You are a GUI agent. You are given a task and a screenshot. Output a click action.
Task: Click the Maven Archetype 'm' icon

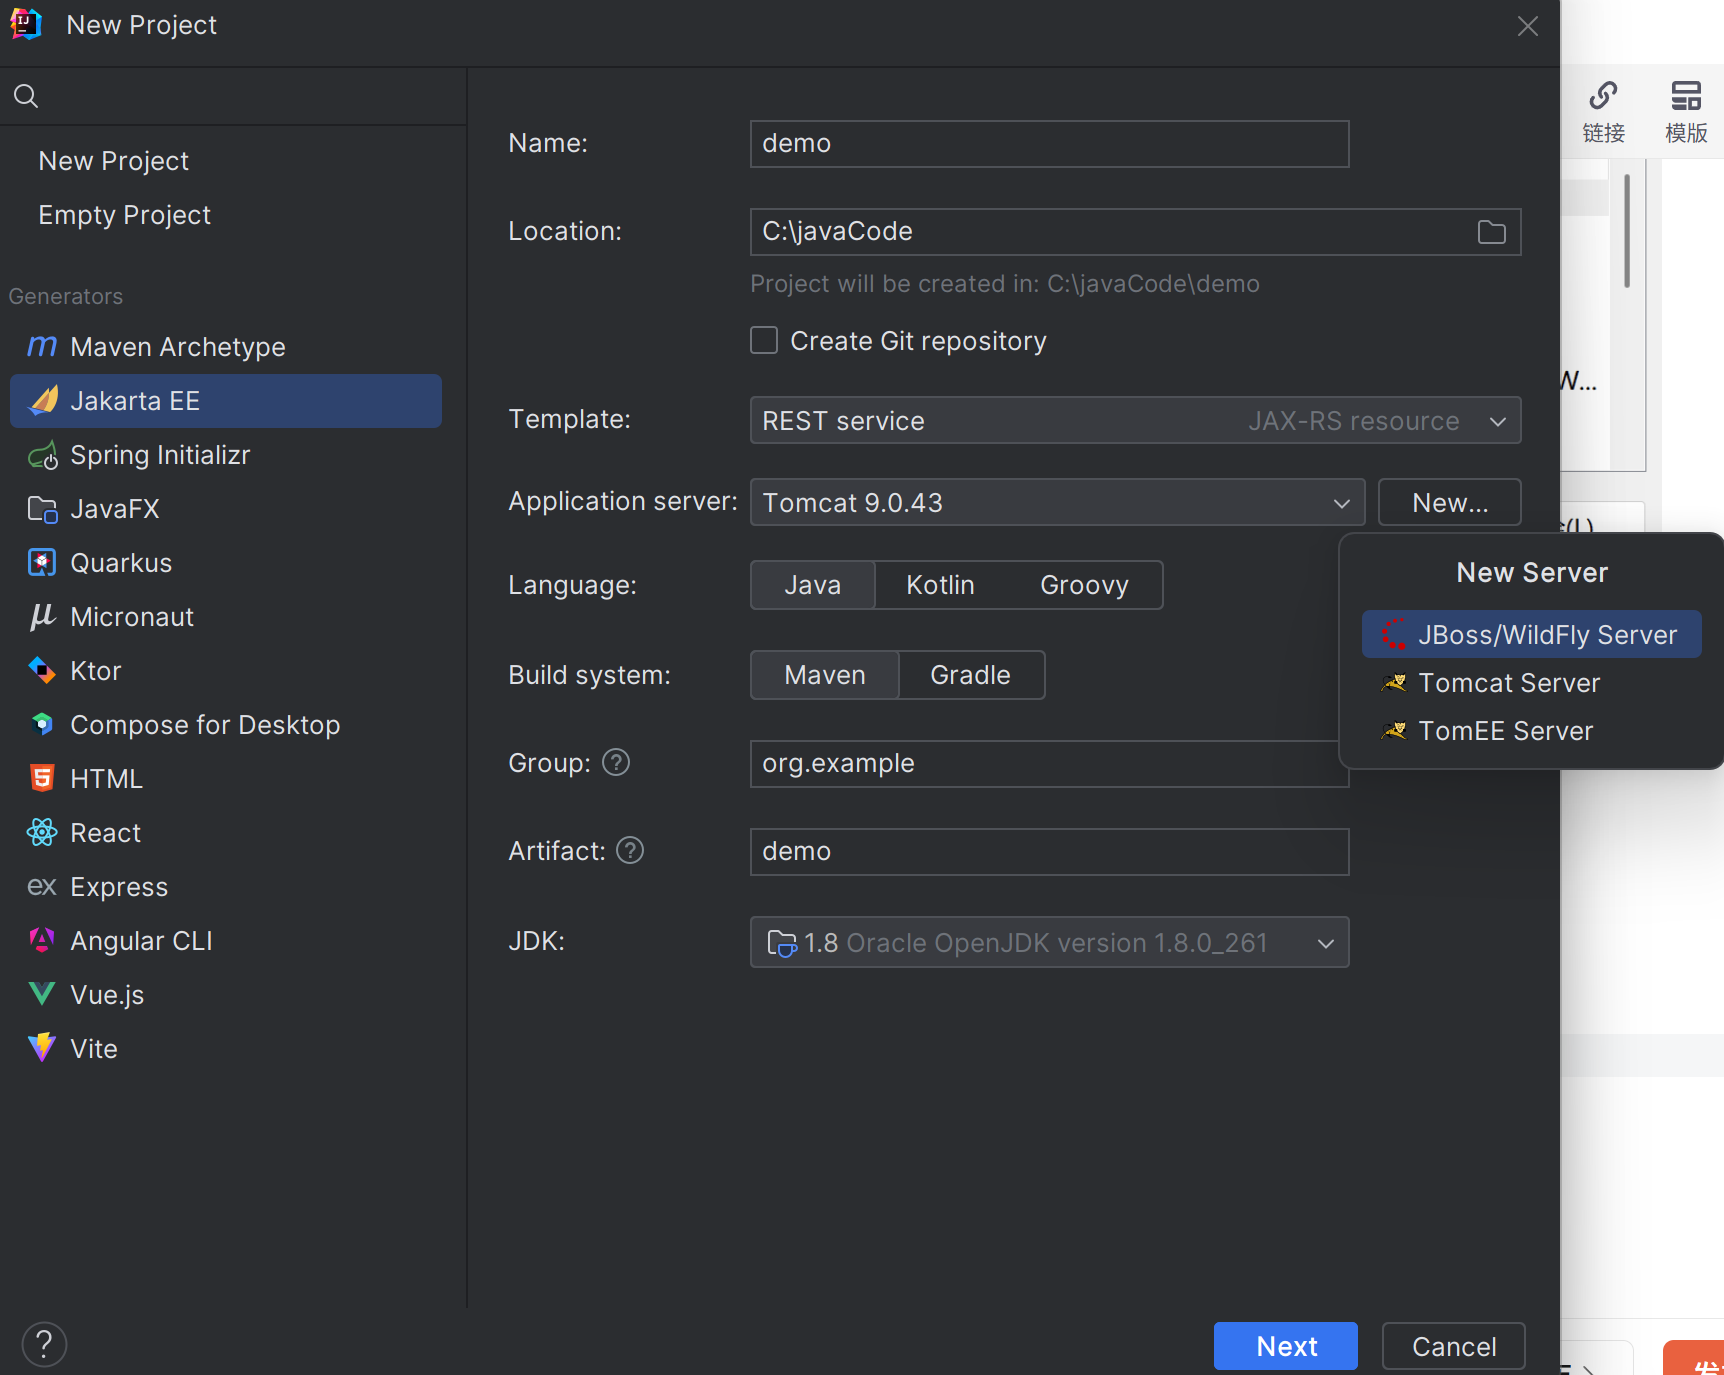point(42,347)
